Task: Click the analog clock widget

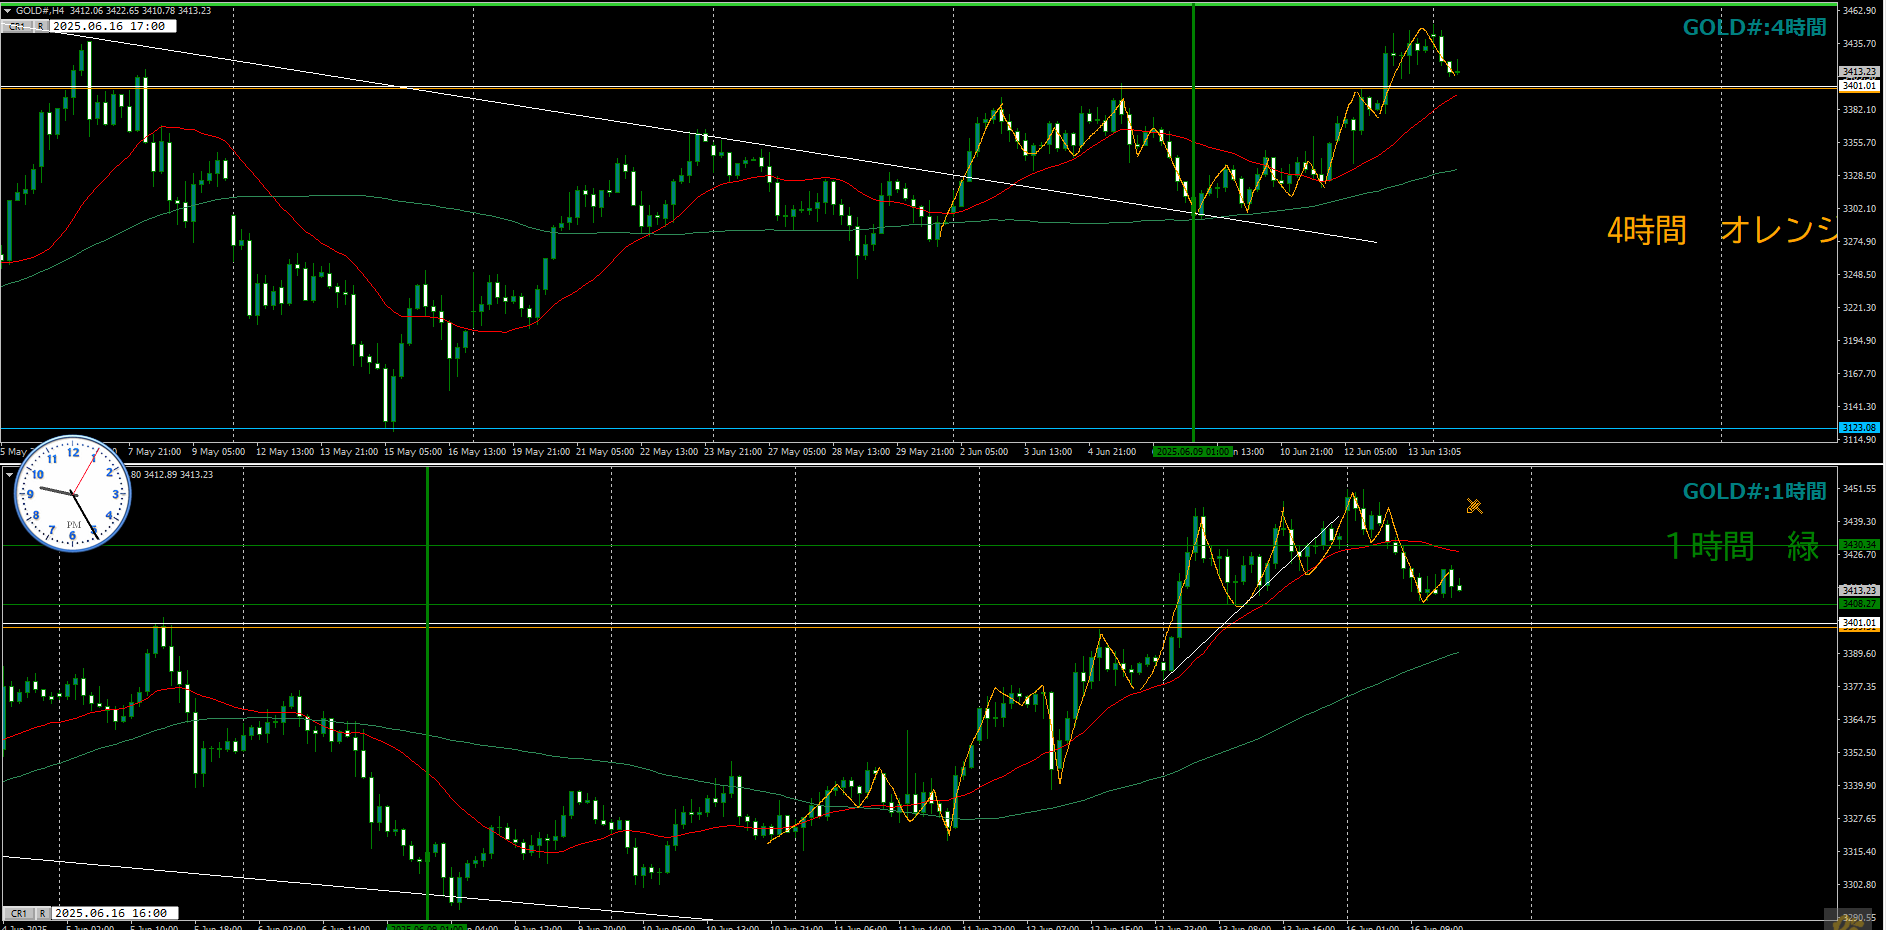Action: pyautogui.click(x=72, y=493)
